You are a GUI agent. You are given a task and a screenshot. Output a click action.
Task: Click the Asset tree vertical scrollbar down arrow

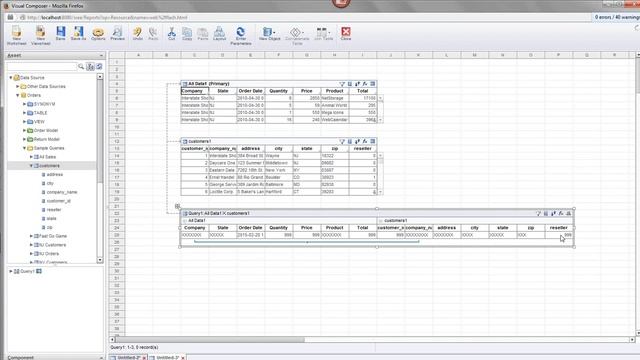[x=100, y=260]
